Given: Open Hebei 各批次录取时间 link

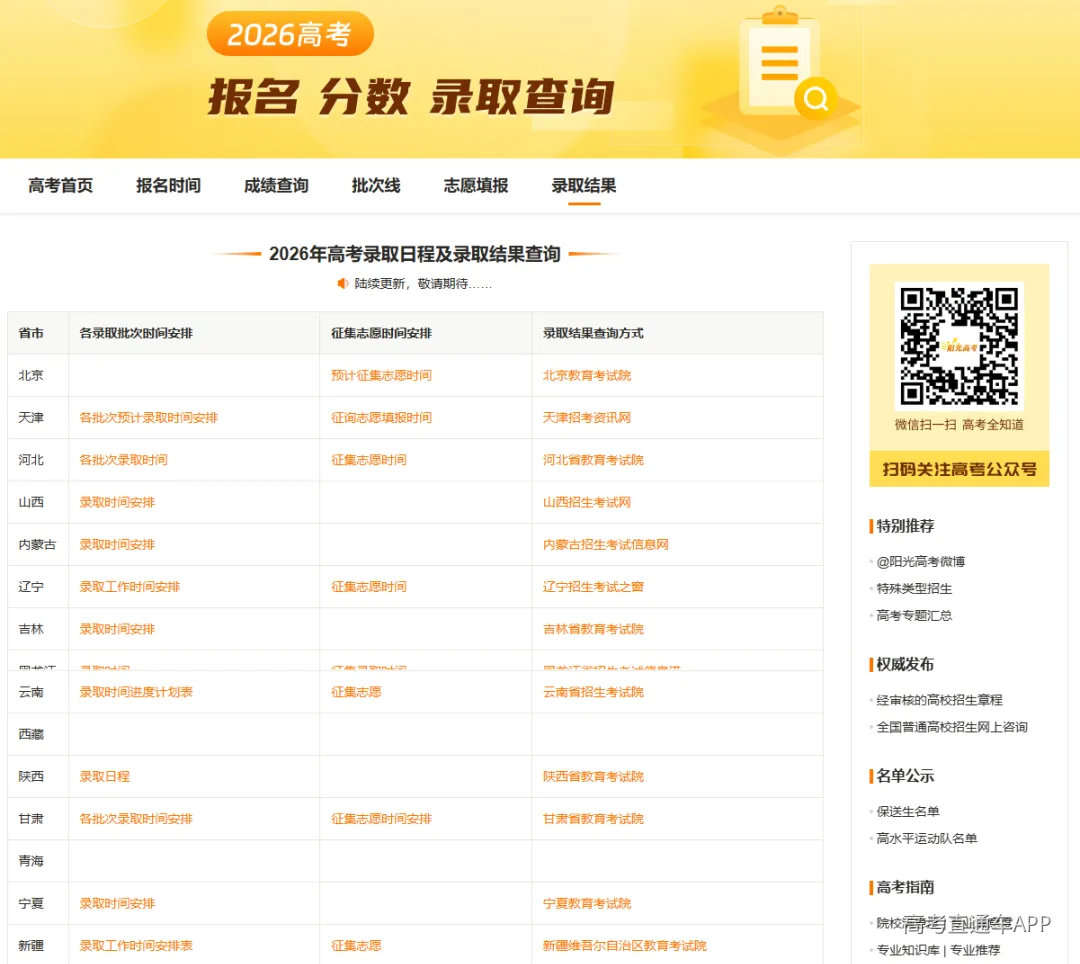Looking at the screenshot, I should pos(123,460).
